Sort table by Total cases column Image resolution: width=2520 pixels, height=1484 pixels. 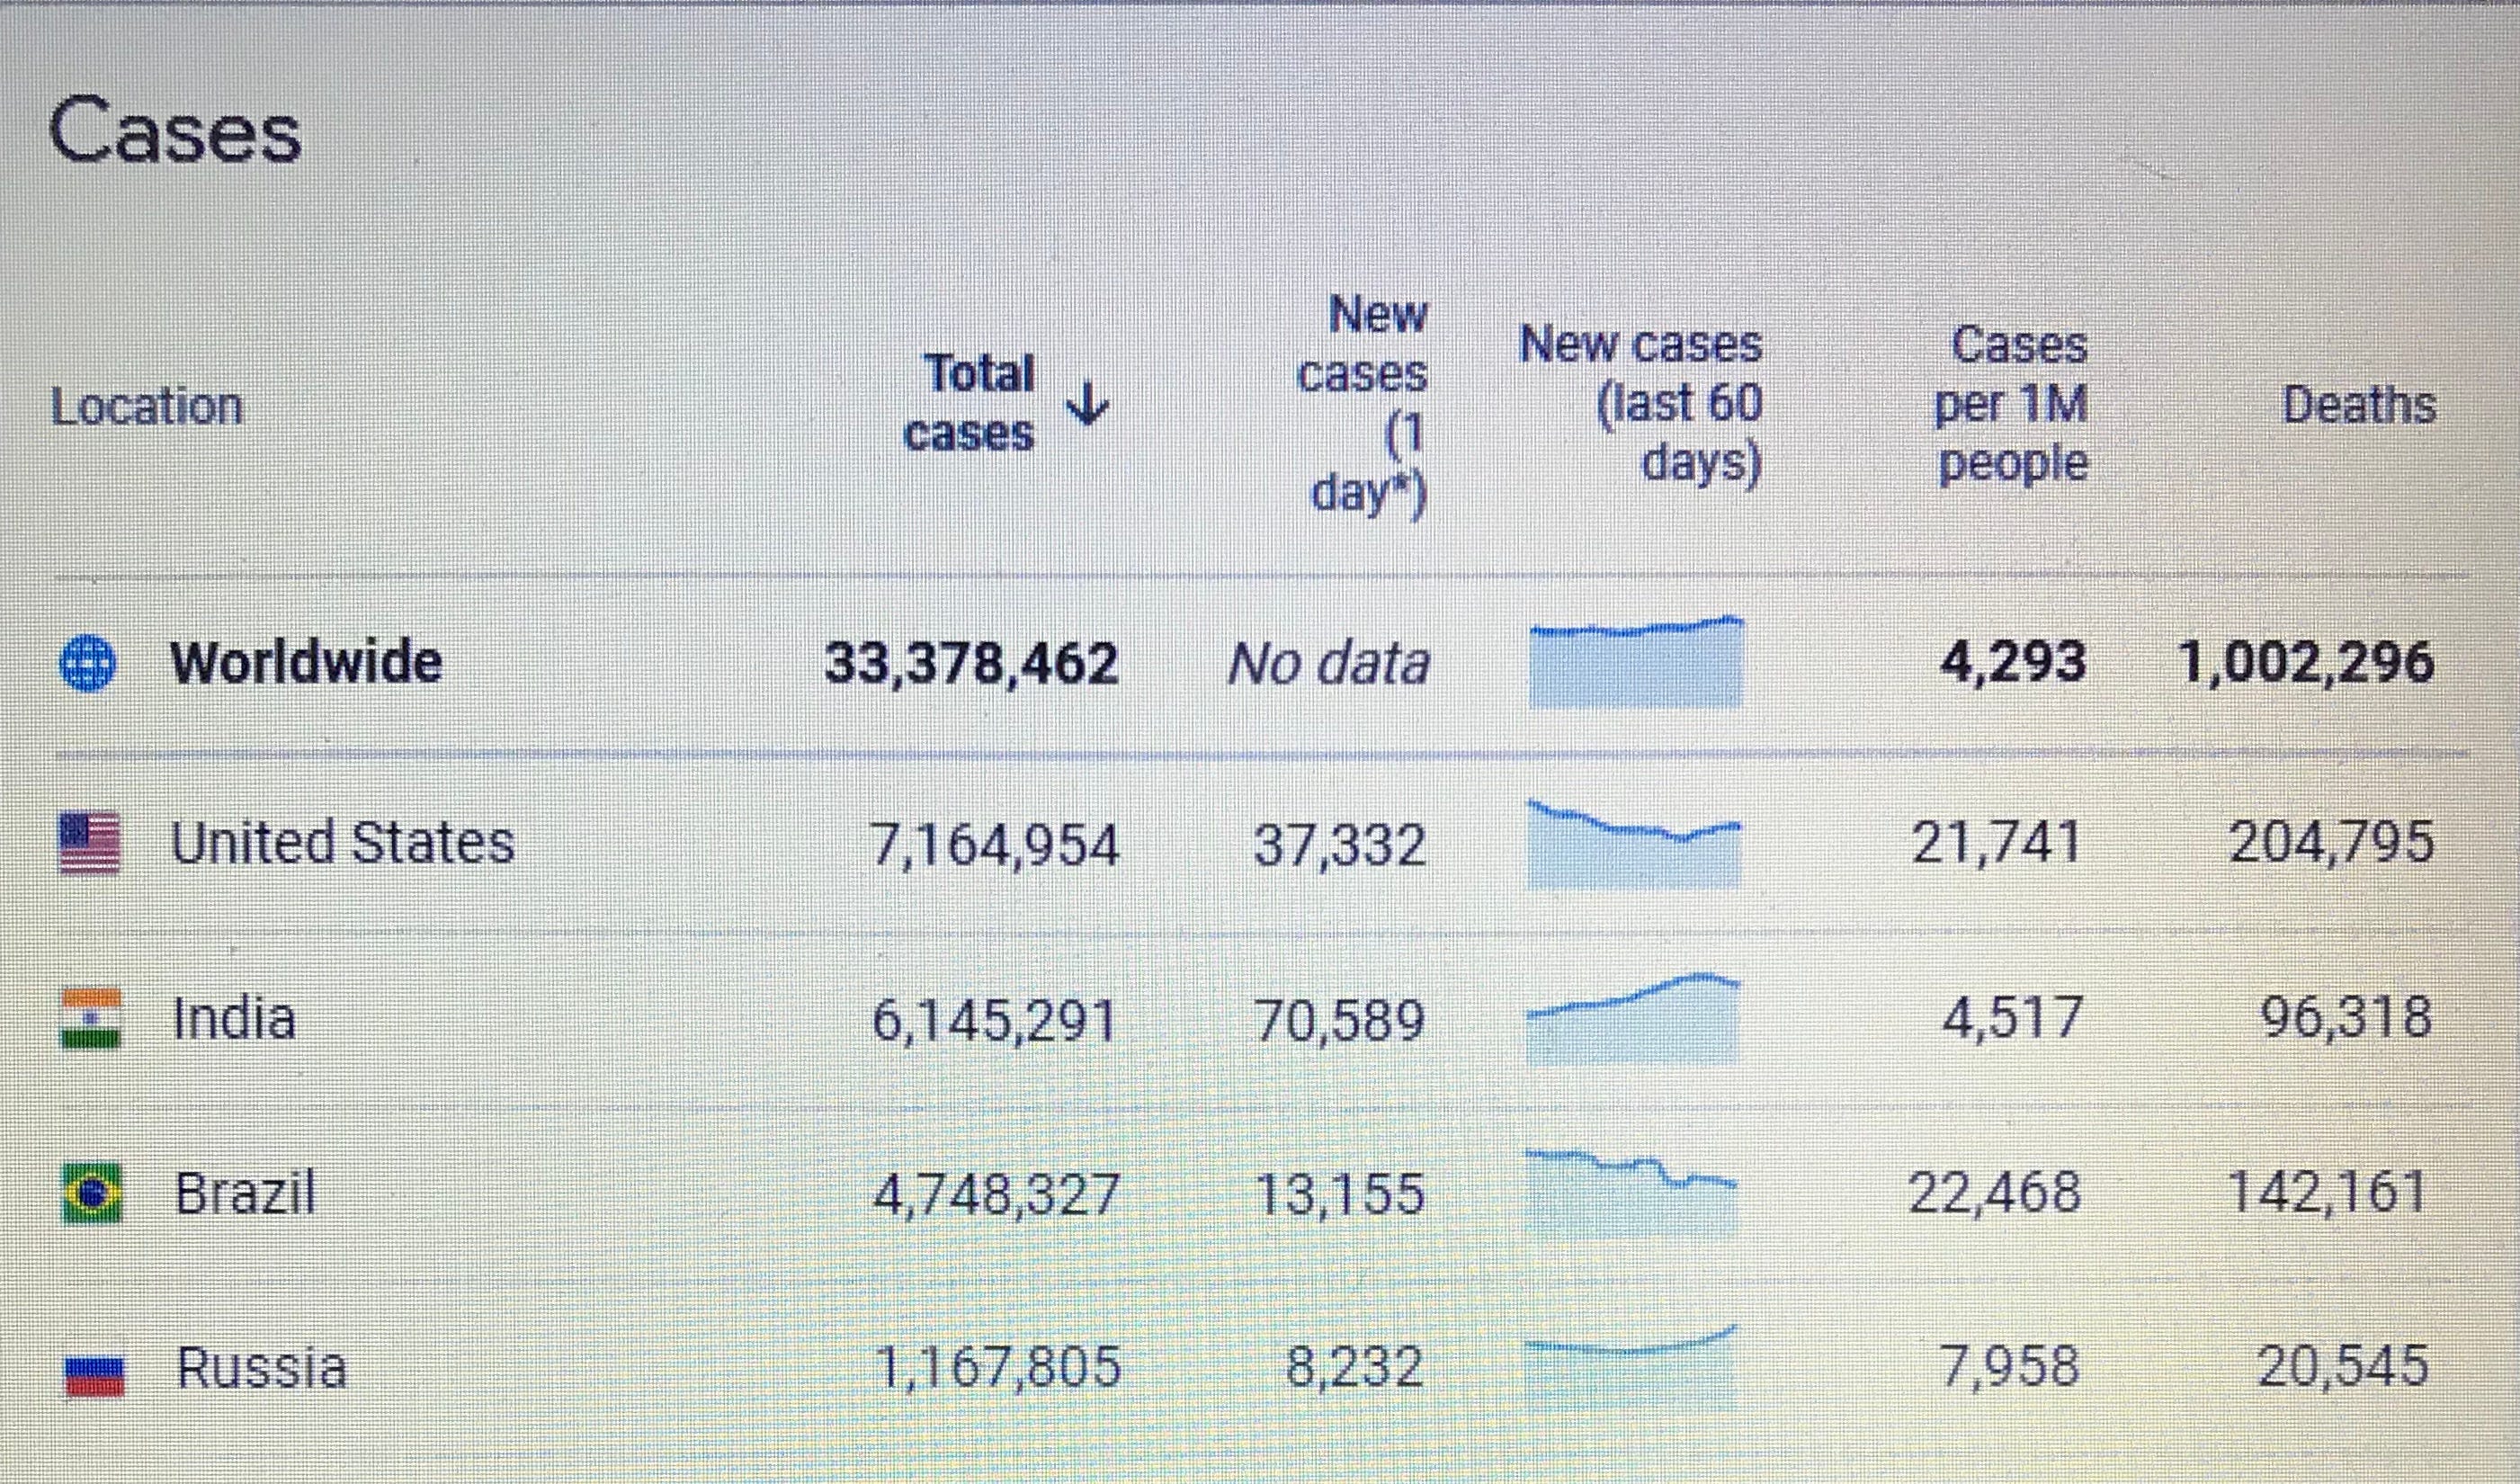tap(969, 404)
